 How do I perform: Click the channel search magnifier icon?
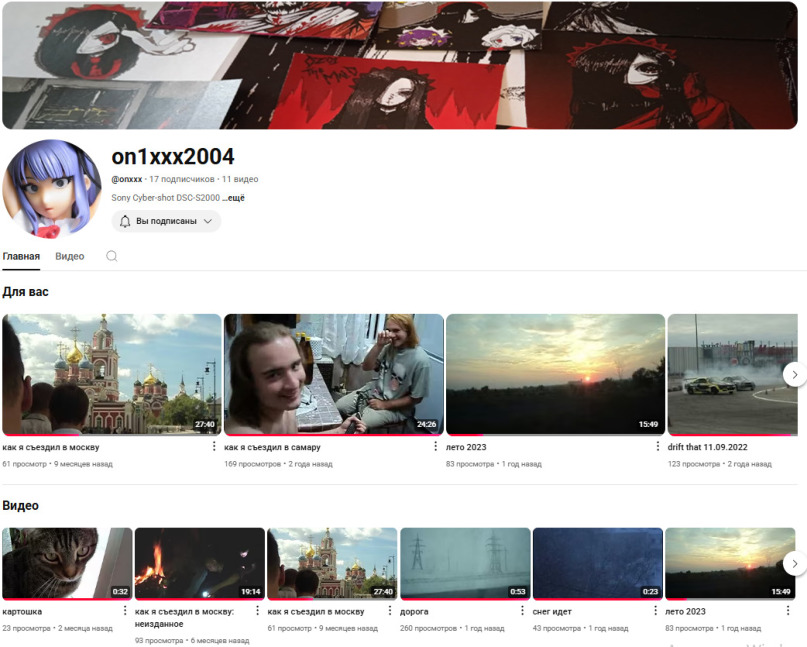(x=112, y=256)
